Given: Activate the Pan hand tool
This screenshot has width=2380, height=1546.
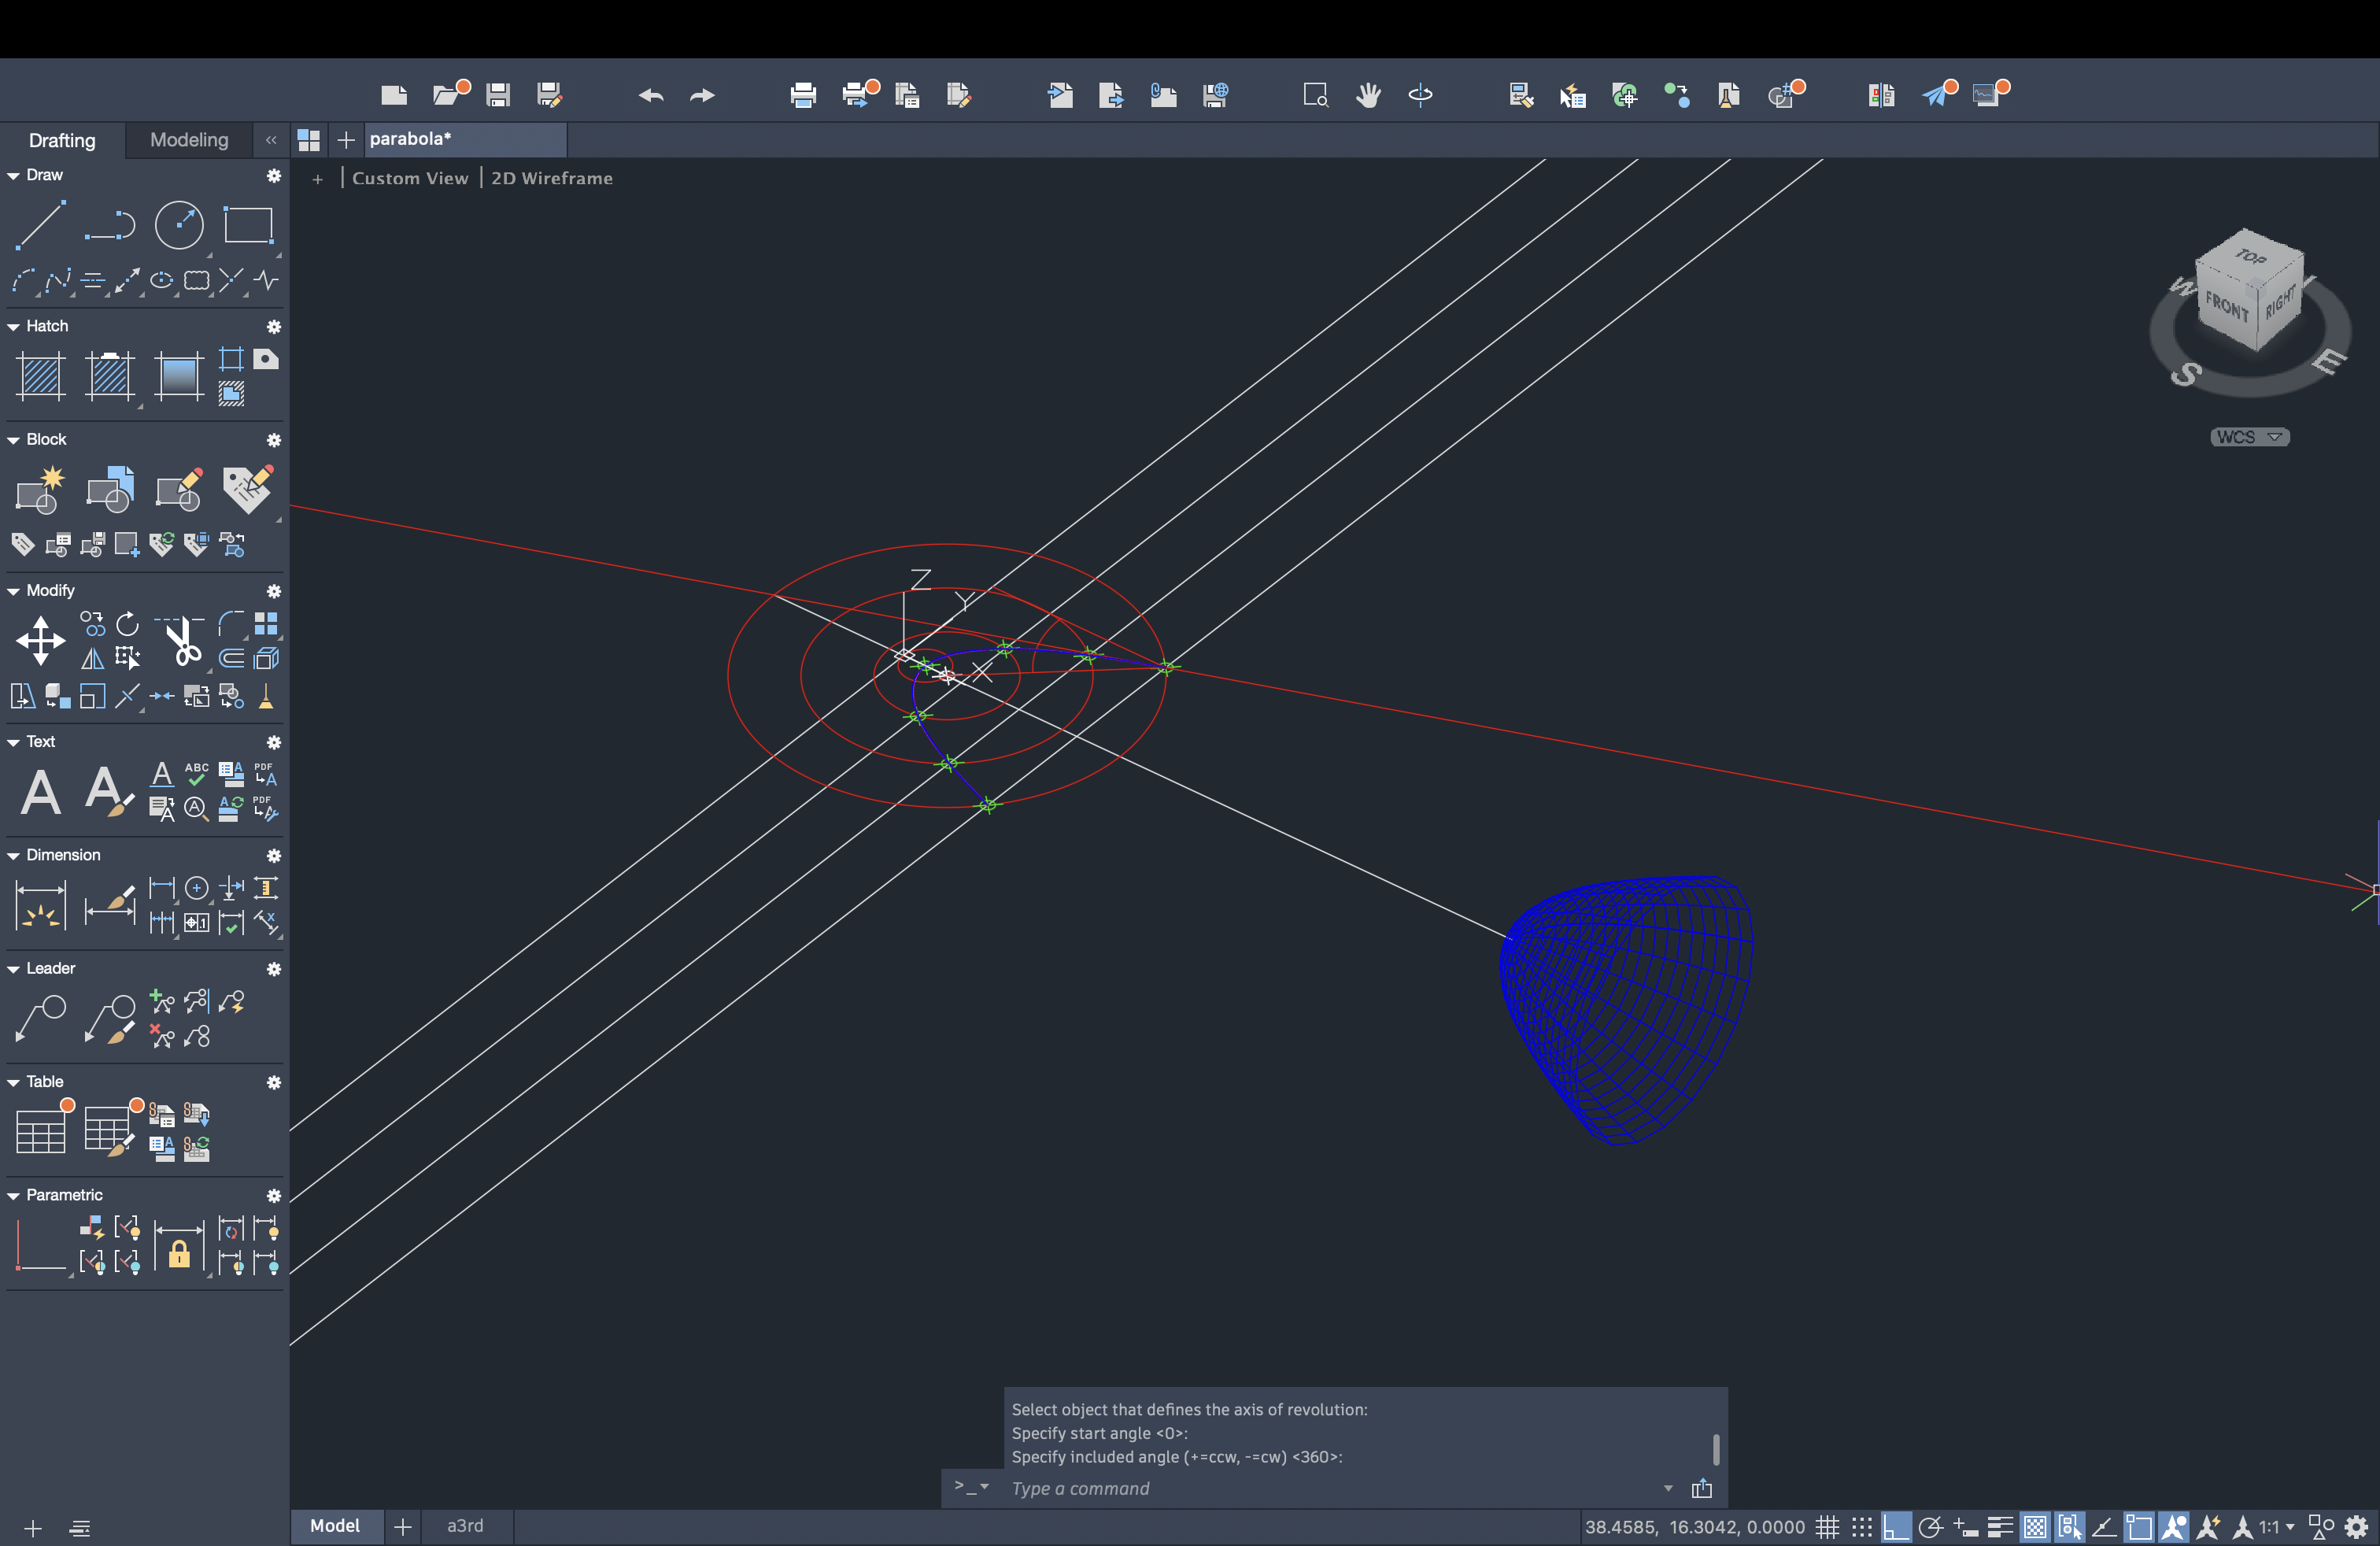Looking at the screenshot, I should 1368,95.
